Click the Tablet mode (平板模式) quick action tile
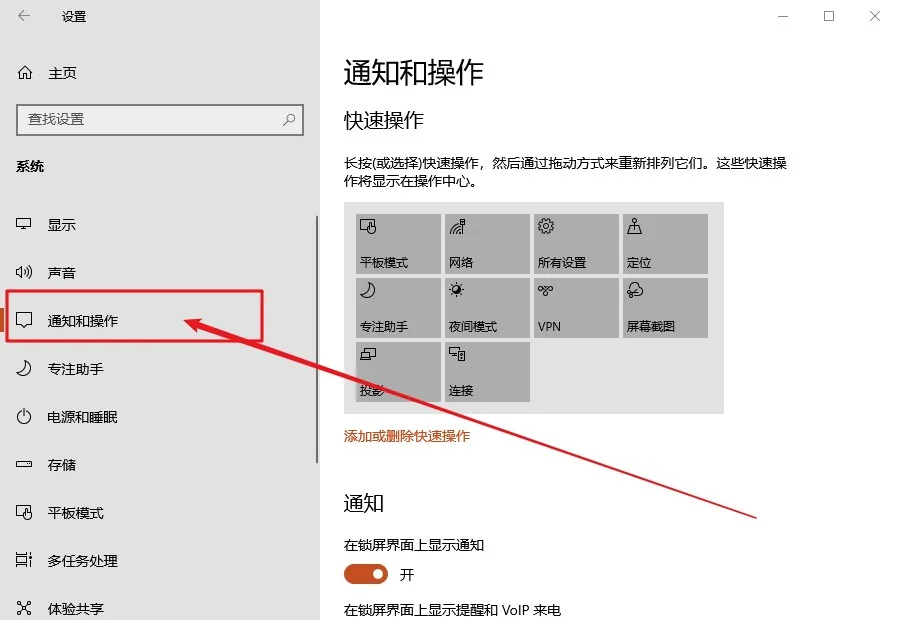 (398, 244)
